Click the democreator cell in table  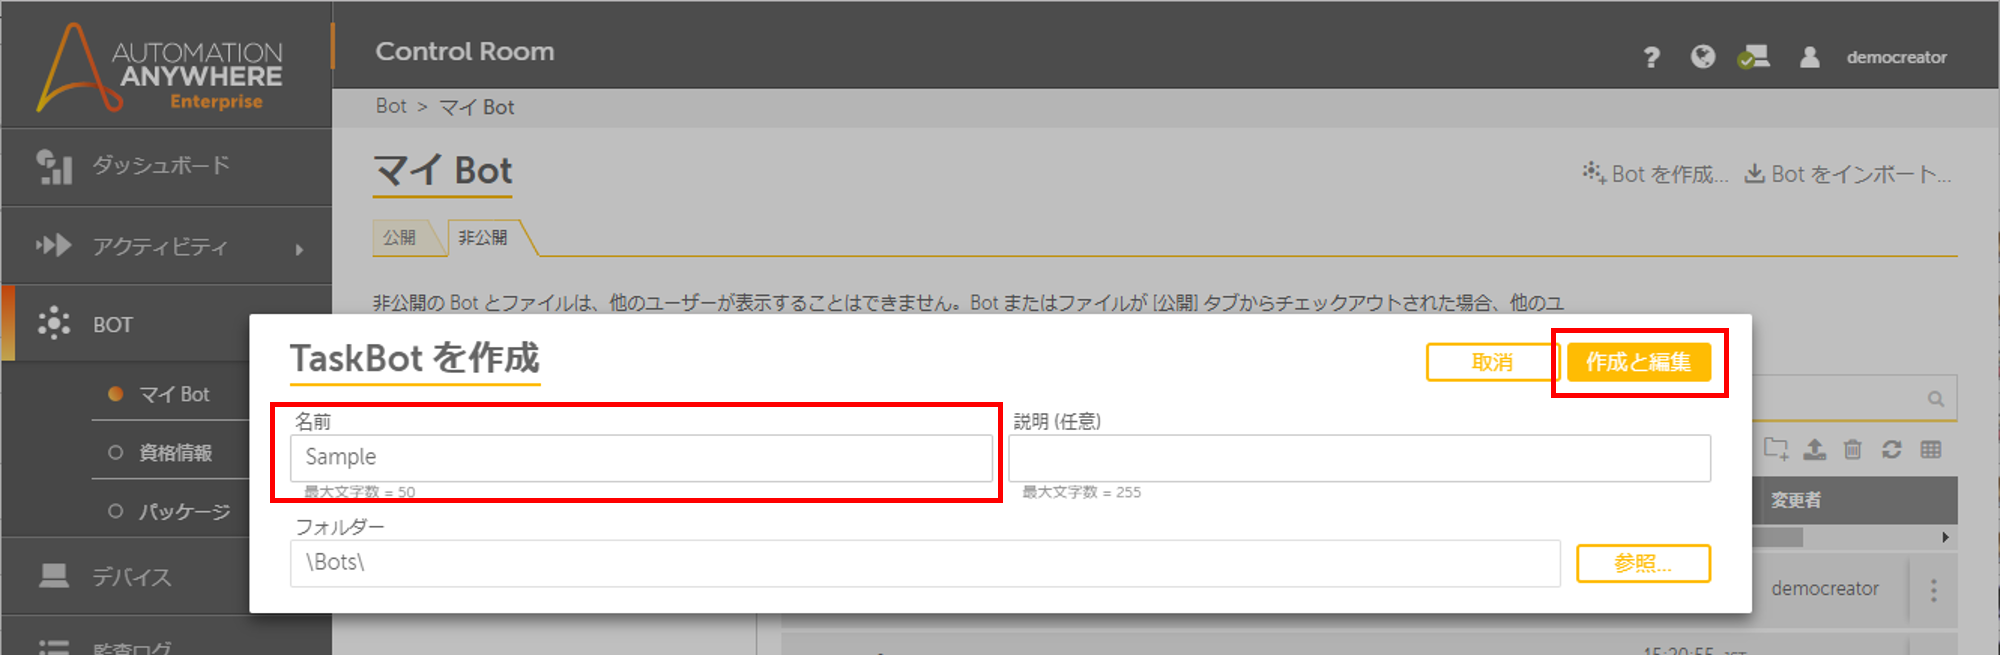point(1825,589)
